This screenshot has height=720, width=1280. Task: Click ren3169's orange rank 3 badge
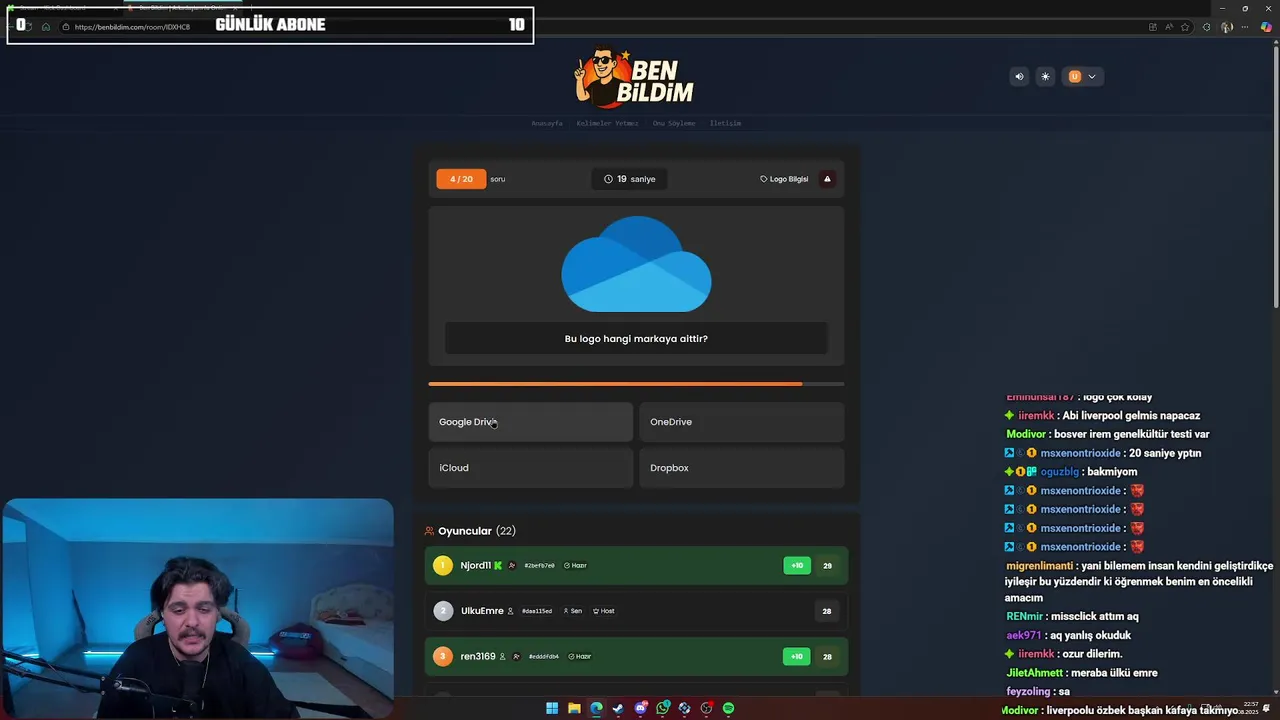tap(443, 657)
